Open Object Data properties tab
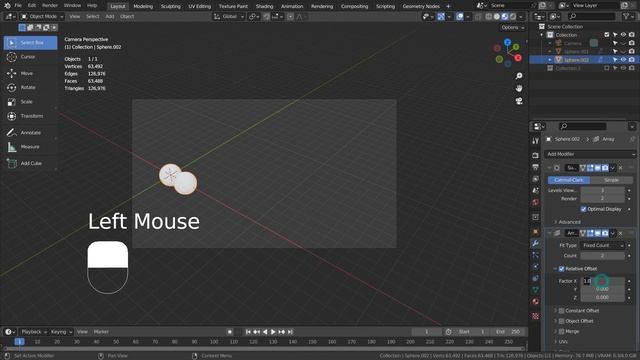640x360 pixels. [536, 290]
